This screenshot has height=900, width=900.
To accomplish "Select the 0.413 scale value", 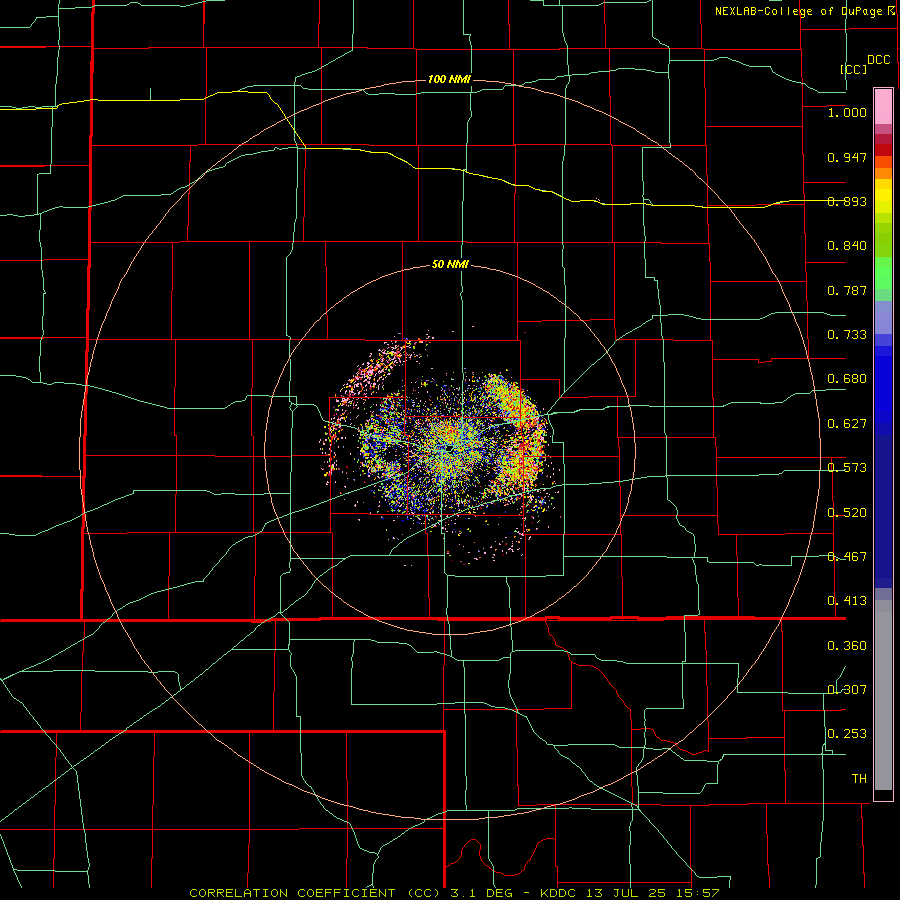I will 847,601.
